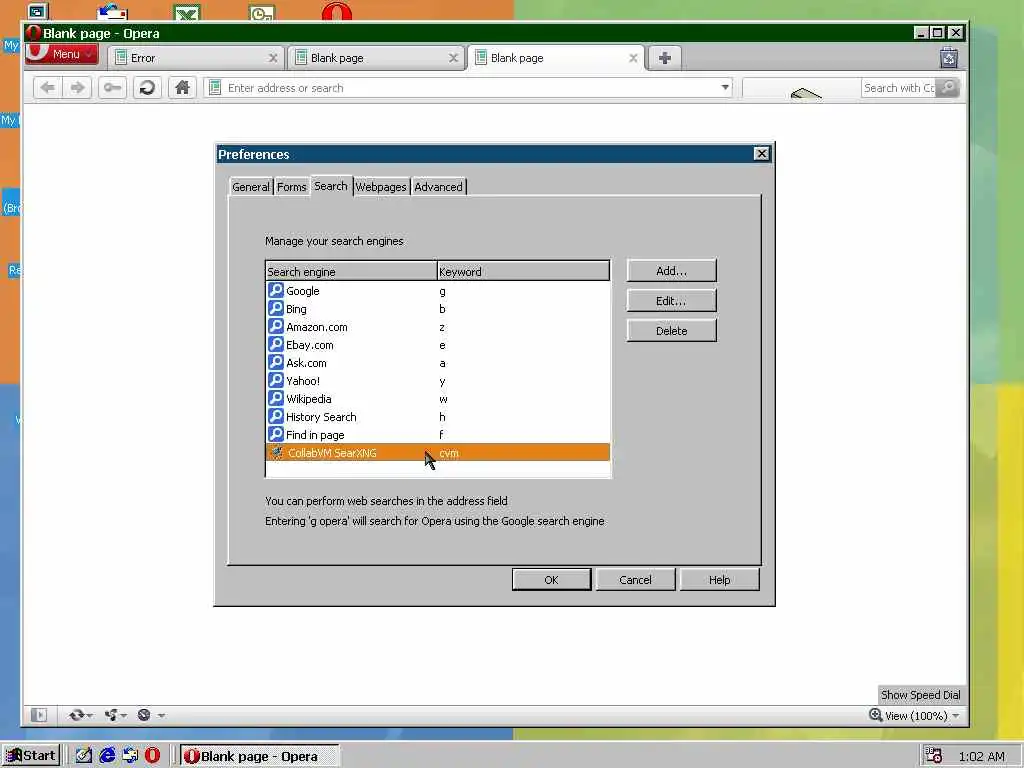Open the closed tabs trash icon
Viewport: 1024px width, 768px height.
tap(949, 58)
